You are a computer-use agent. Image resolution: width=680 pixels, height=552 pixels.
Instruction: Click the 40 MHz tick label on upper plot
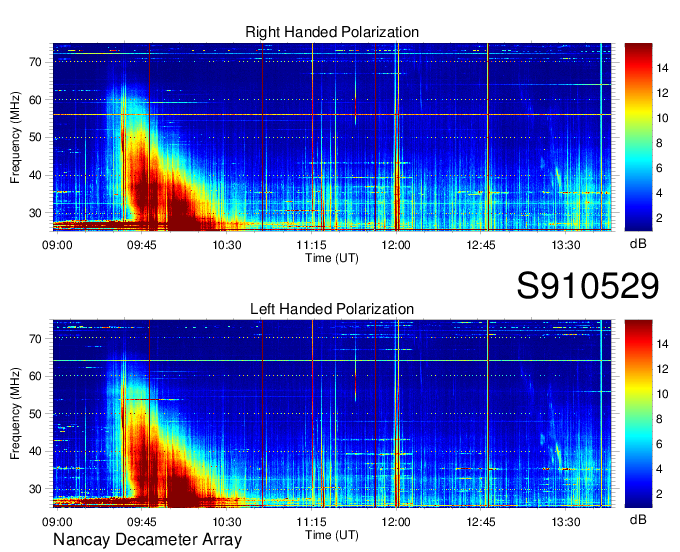point(36,176)
